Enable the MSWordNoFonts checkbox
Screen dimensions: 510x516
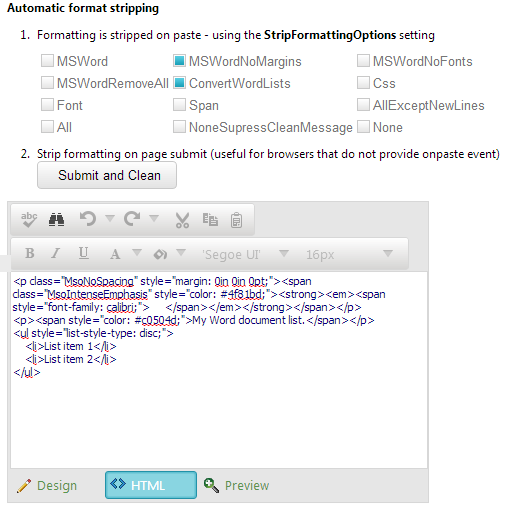point(363,61)
